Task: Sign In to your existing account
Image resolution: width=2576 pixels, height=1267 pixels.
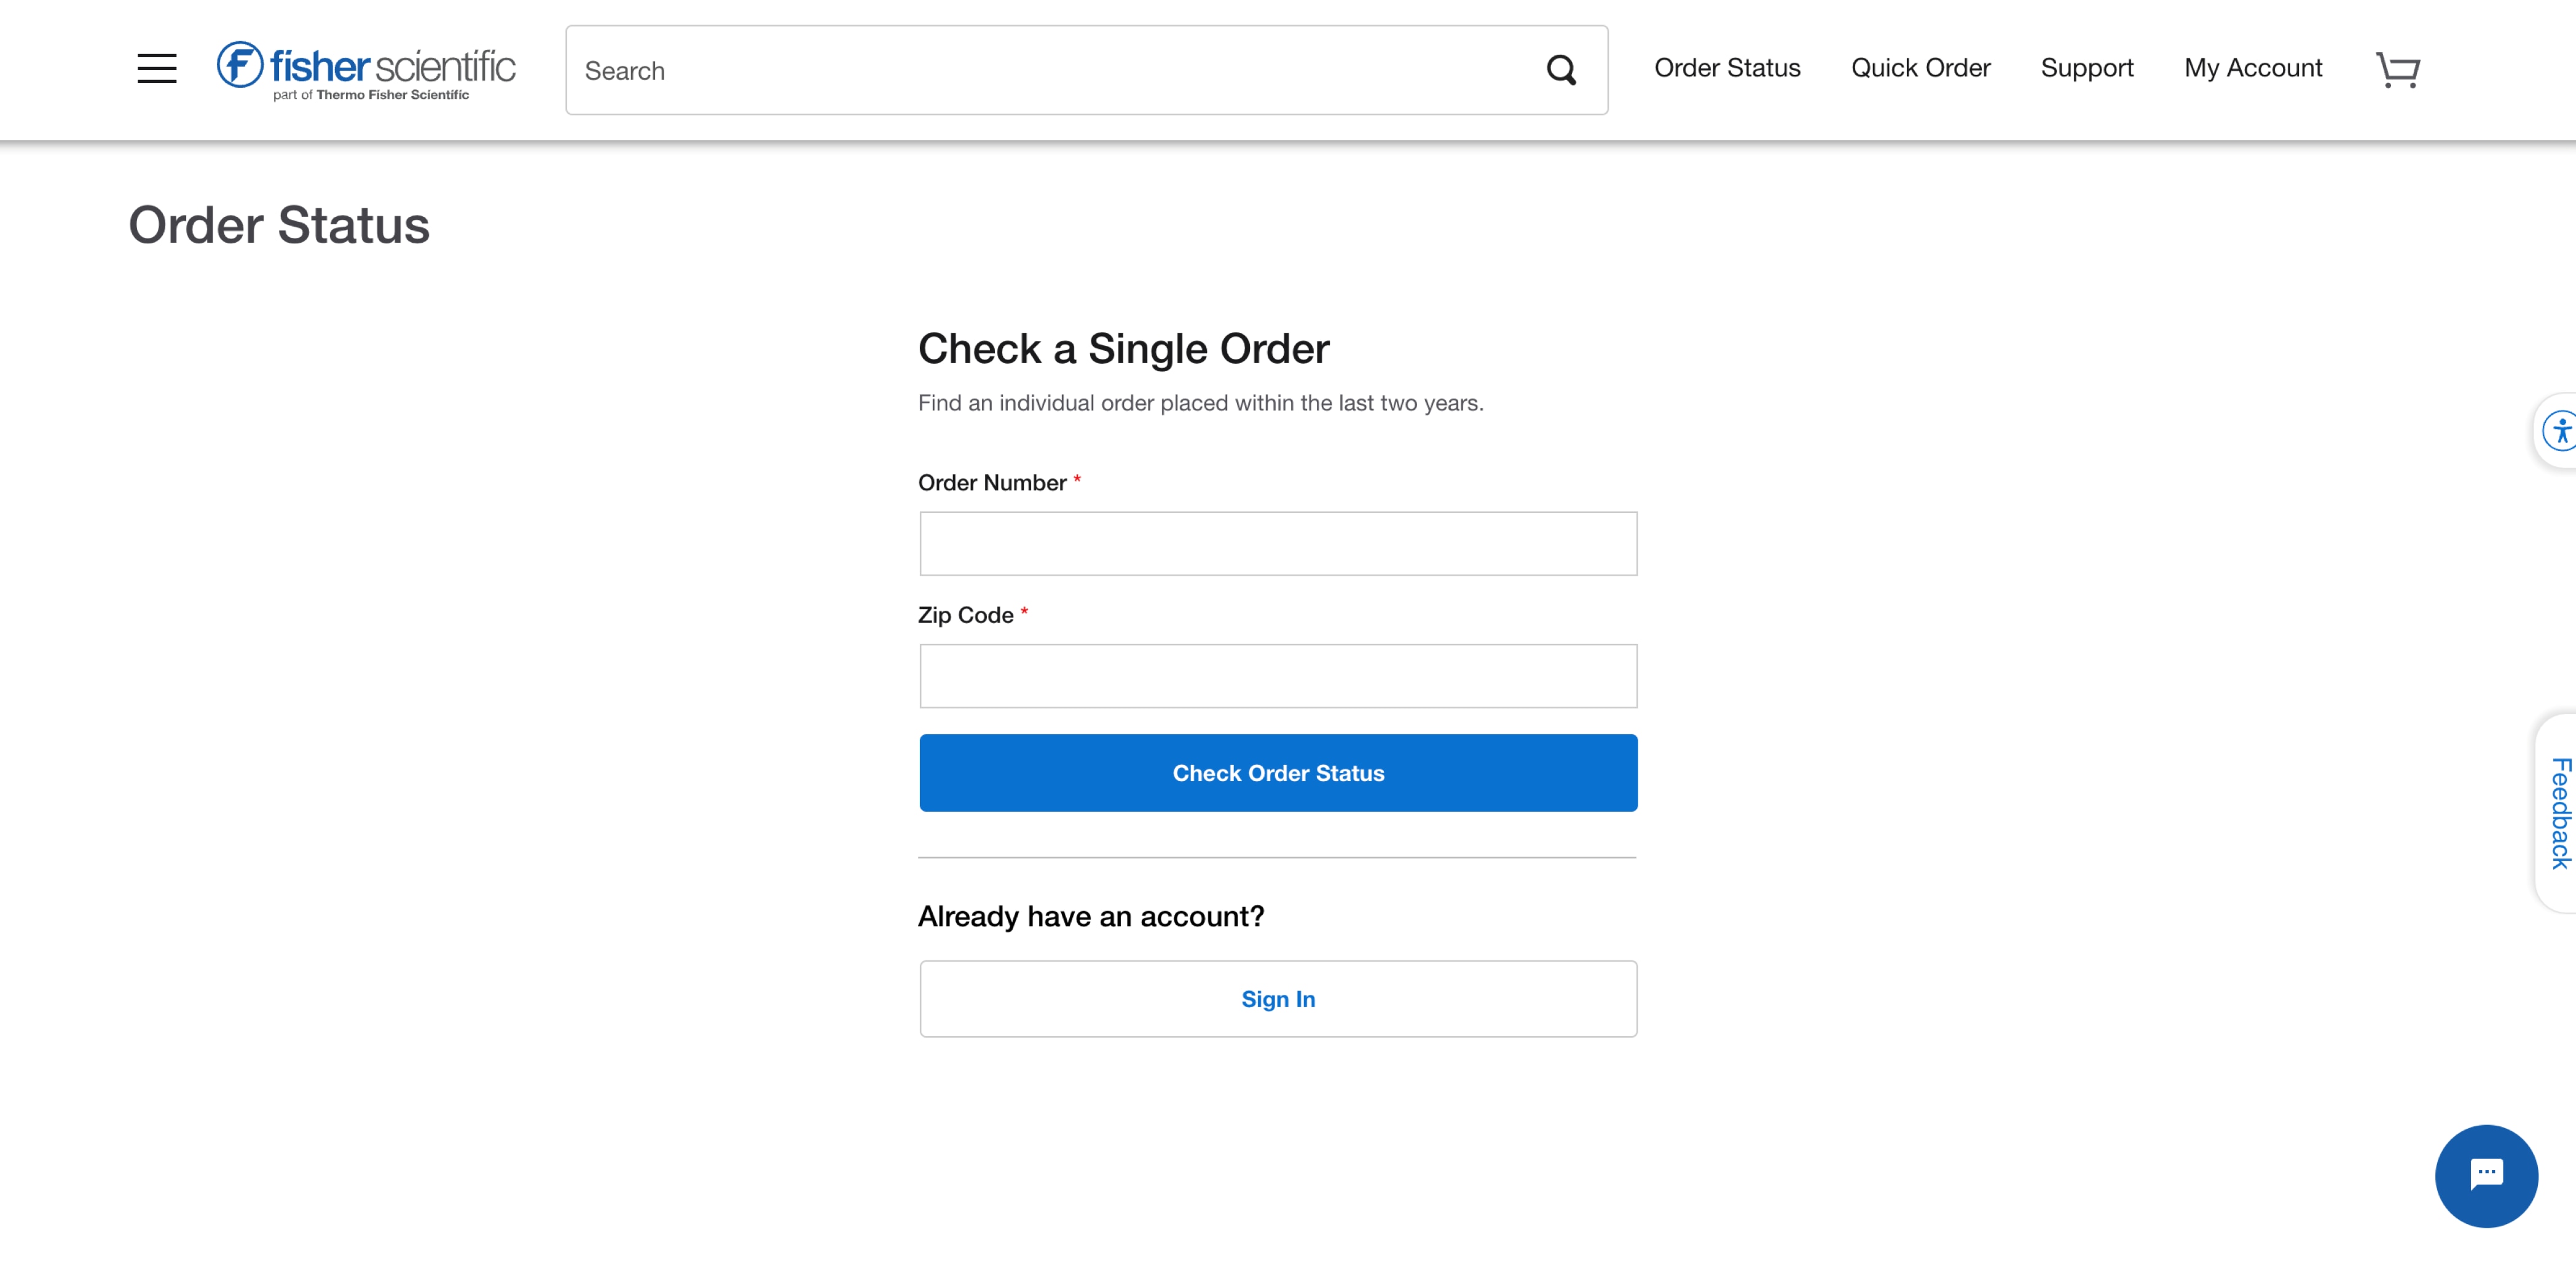Action: (x=1278, y=998)
